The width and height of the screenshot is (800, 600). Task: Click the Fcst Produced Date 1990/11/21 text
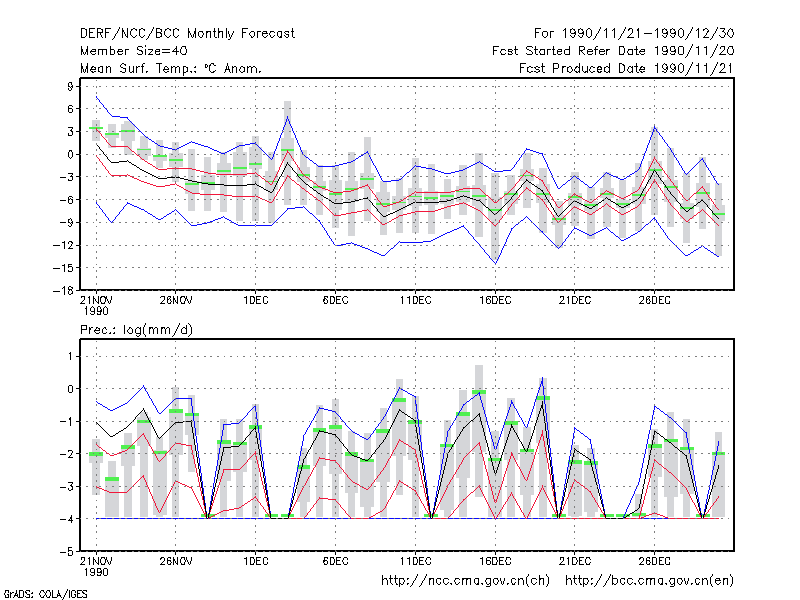[626, 68]
